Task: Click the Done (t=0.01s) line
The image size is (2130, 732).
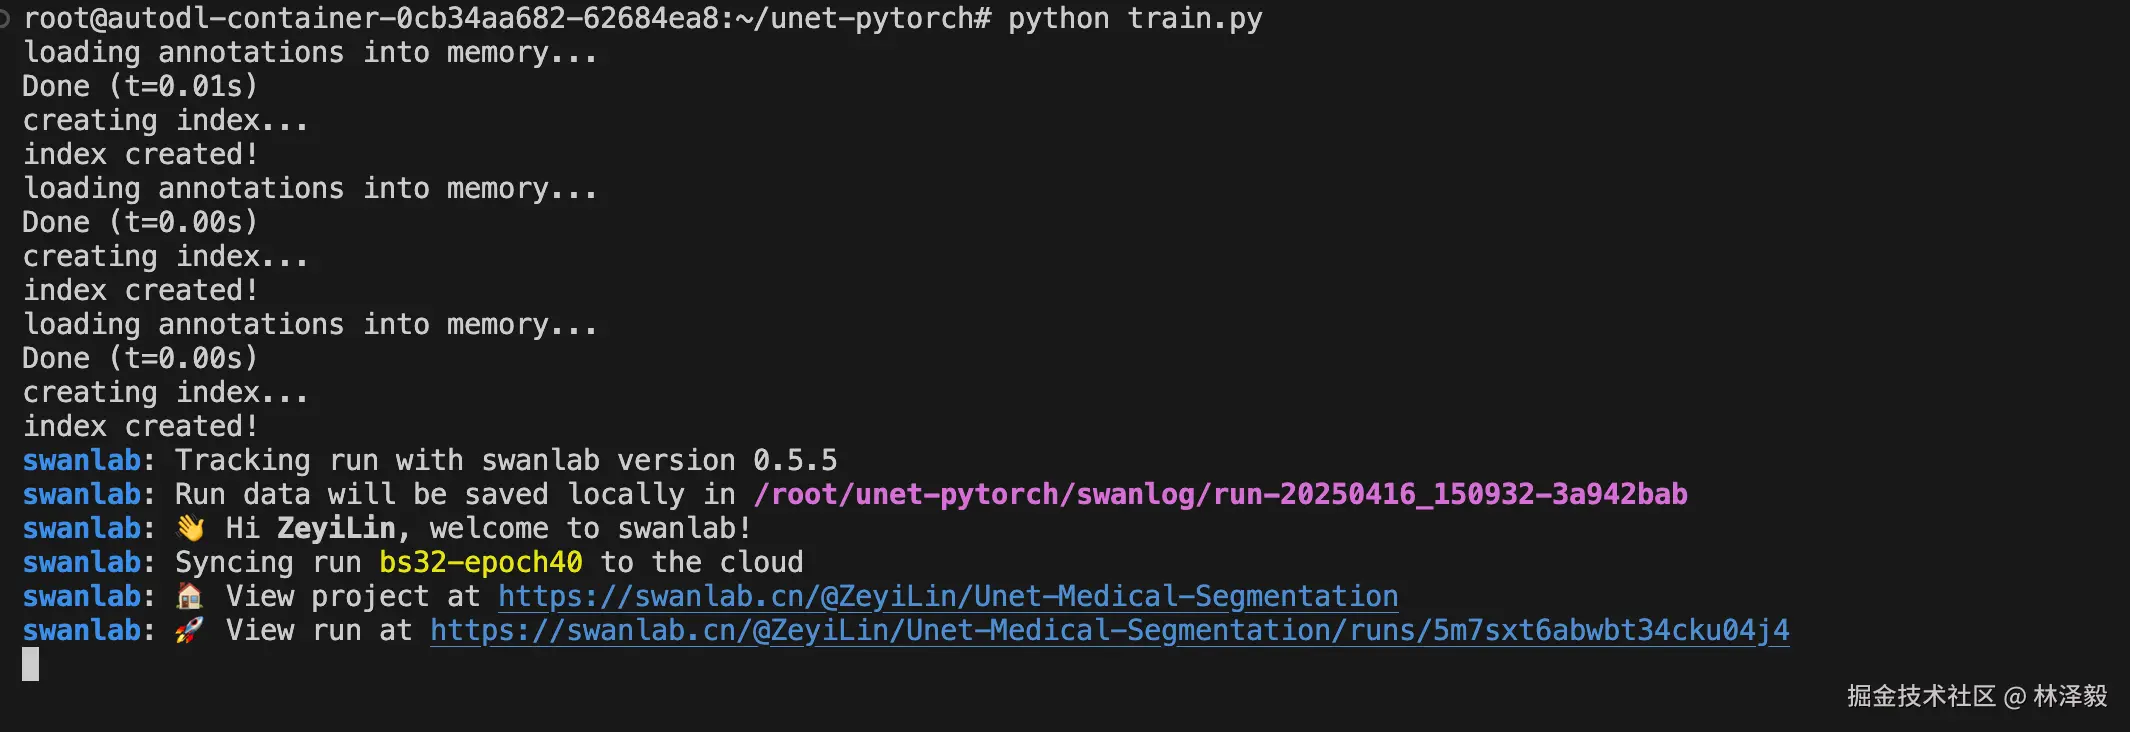Action: [140, 86]
